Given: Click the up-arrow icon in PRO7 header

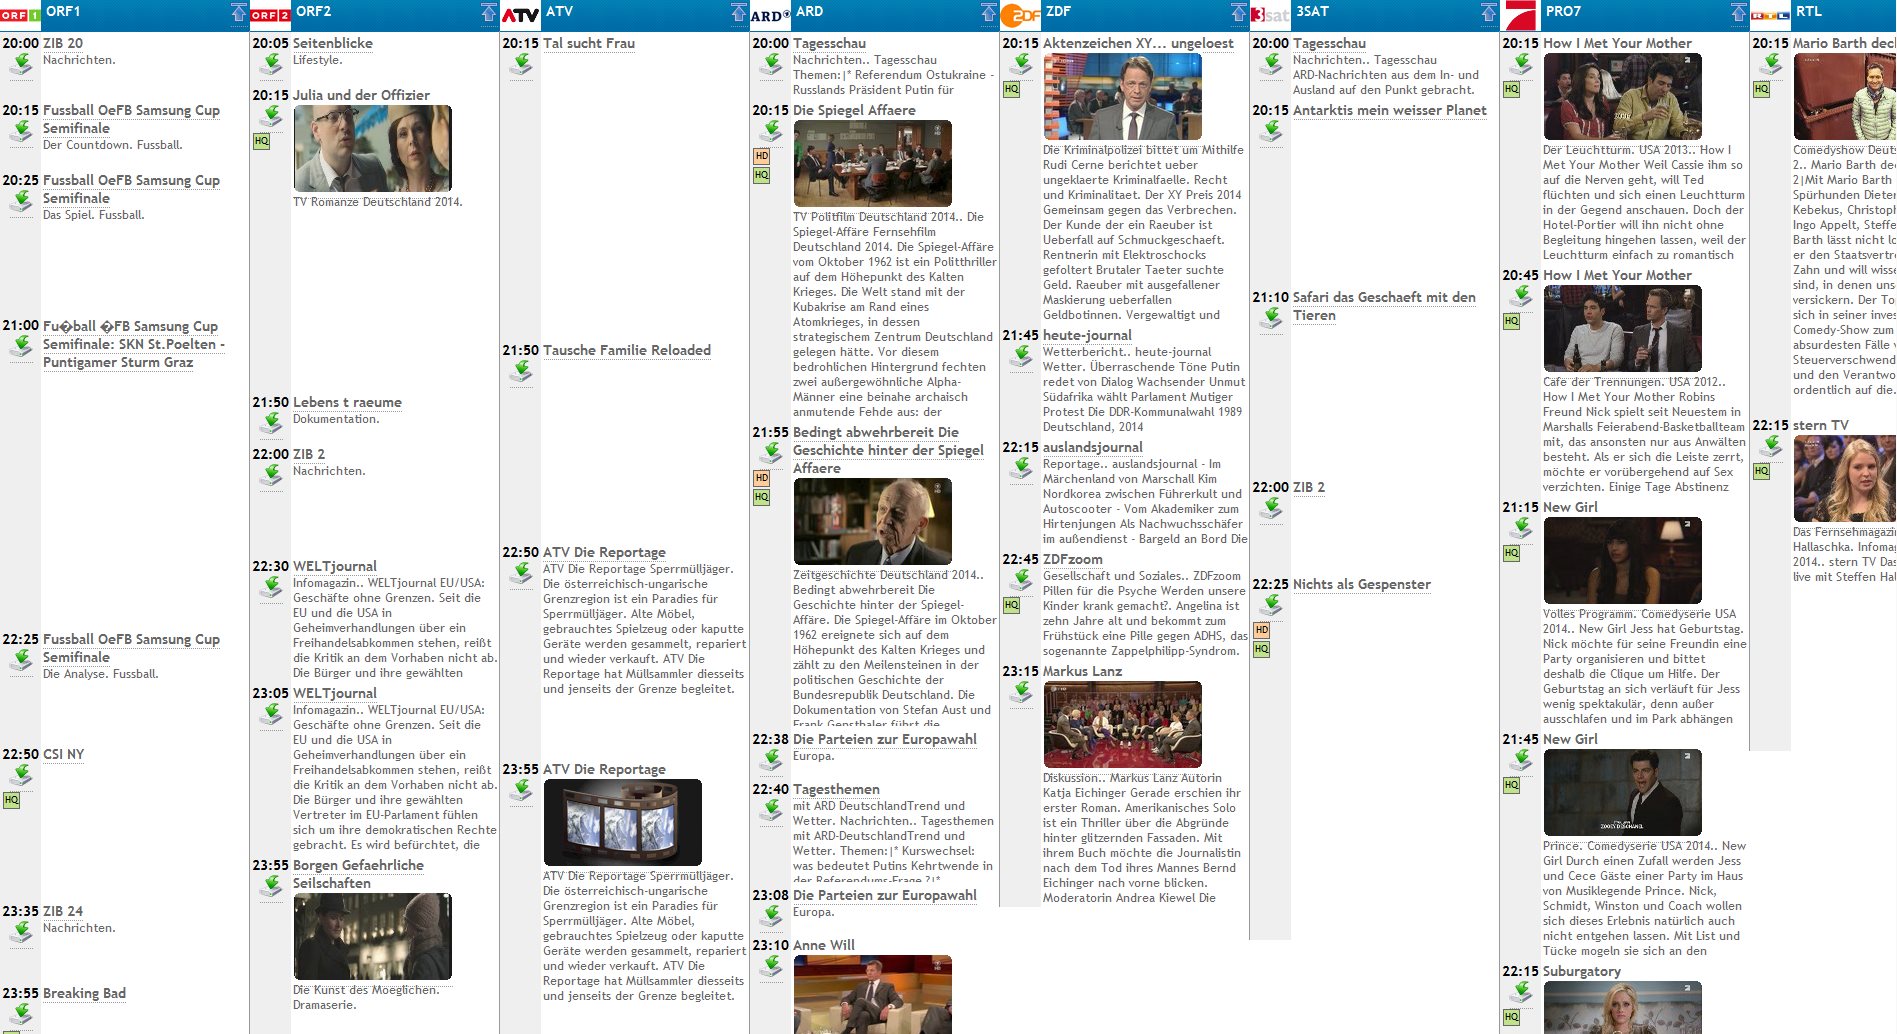Looking at the screenshot, I should coord(1738,12).
